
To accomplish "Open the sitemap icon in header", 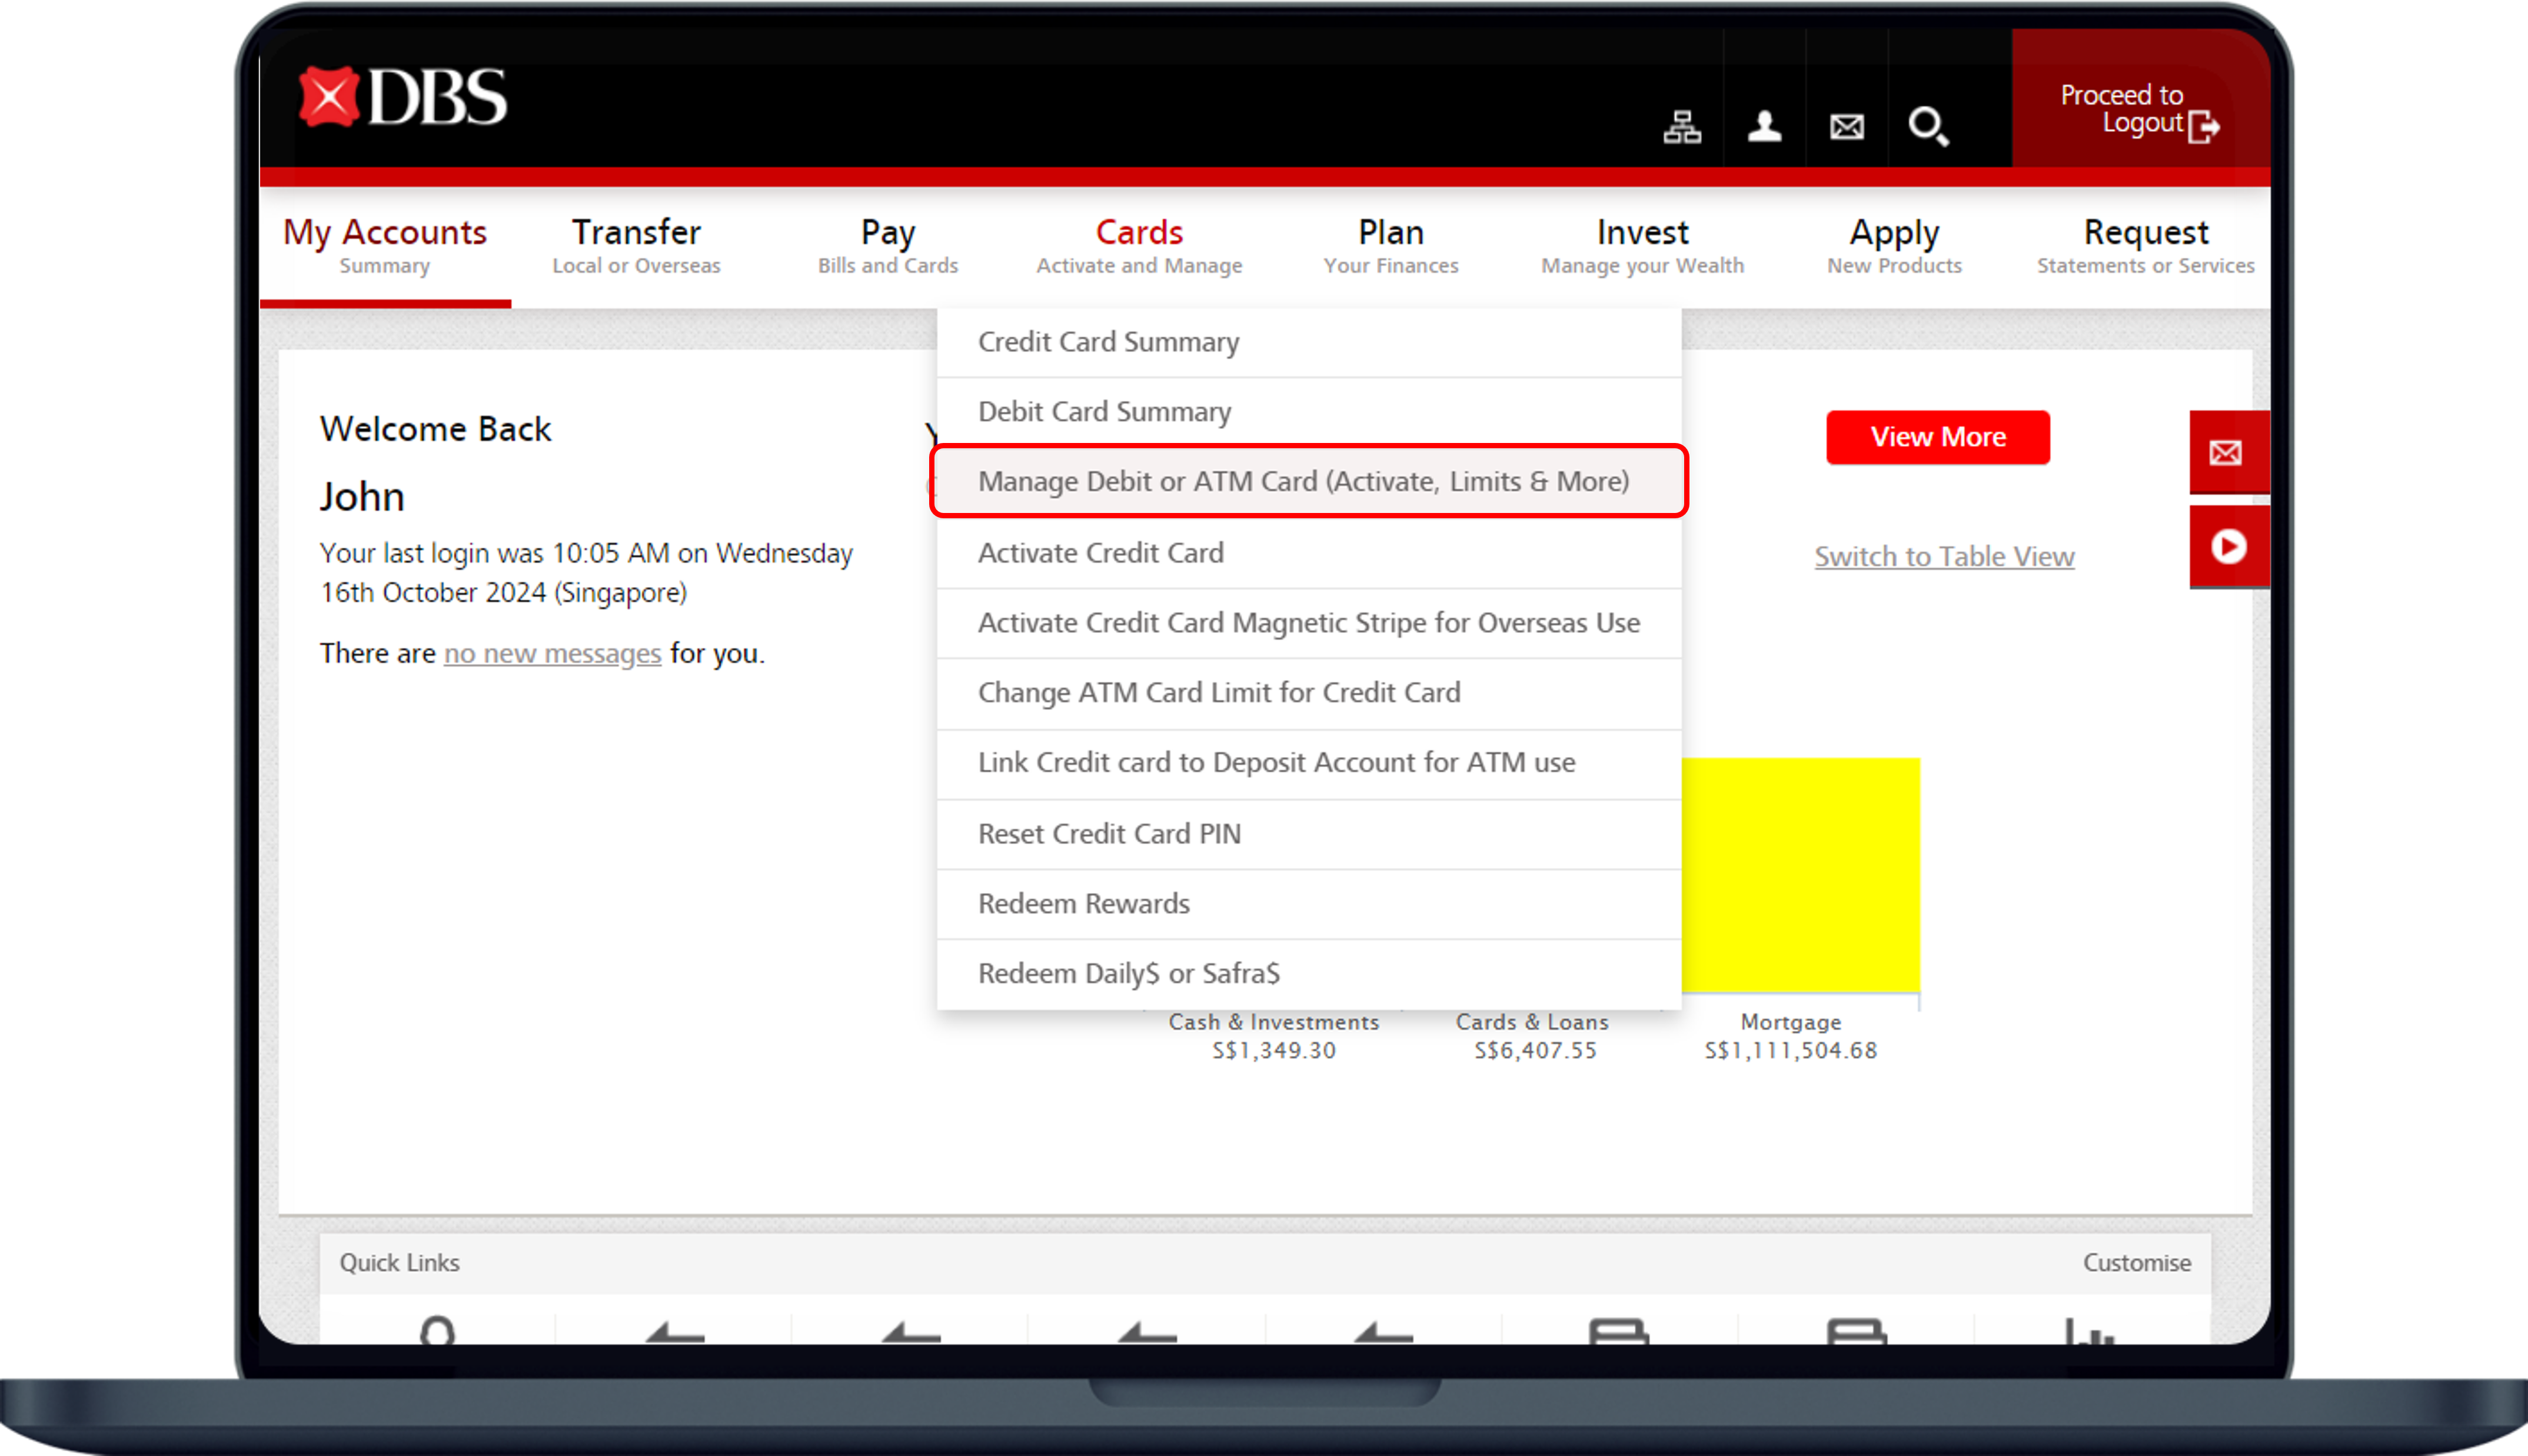I will [x=1682, y=127].
